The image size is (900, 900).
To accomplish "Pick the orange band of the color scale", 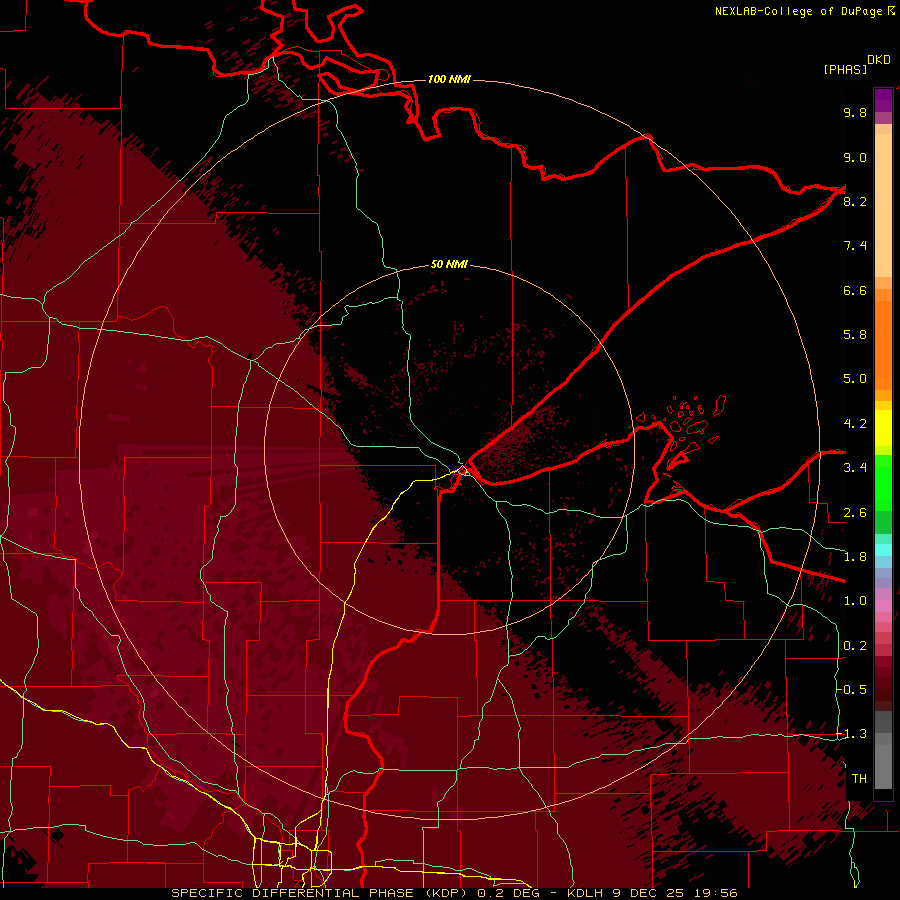I will (x=883, y=346).
